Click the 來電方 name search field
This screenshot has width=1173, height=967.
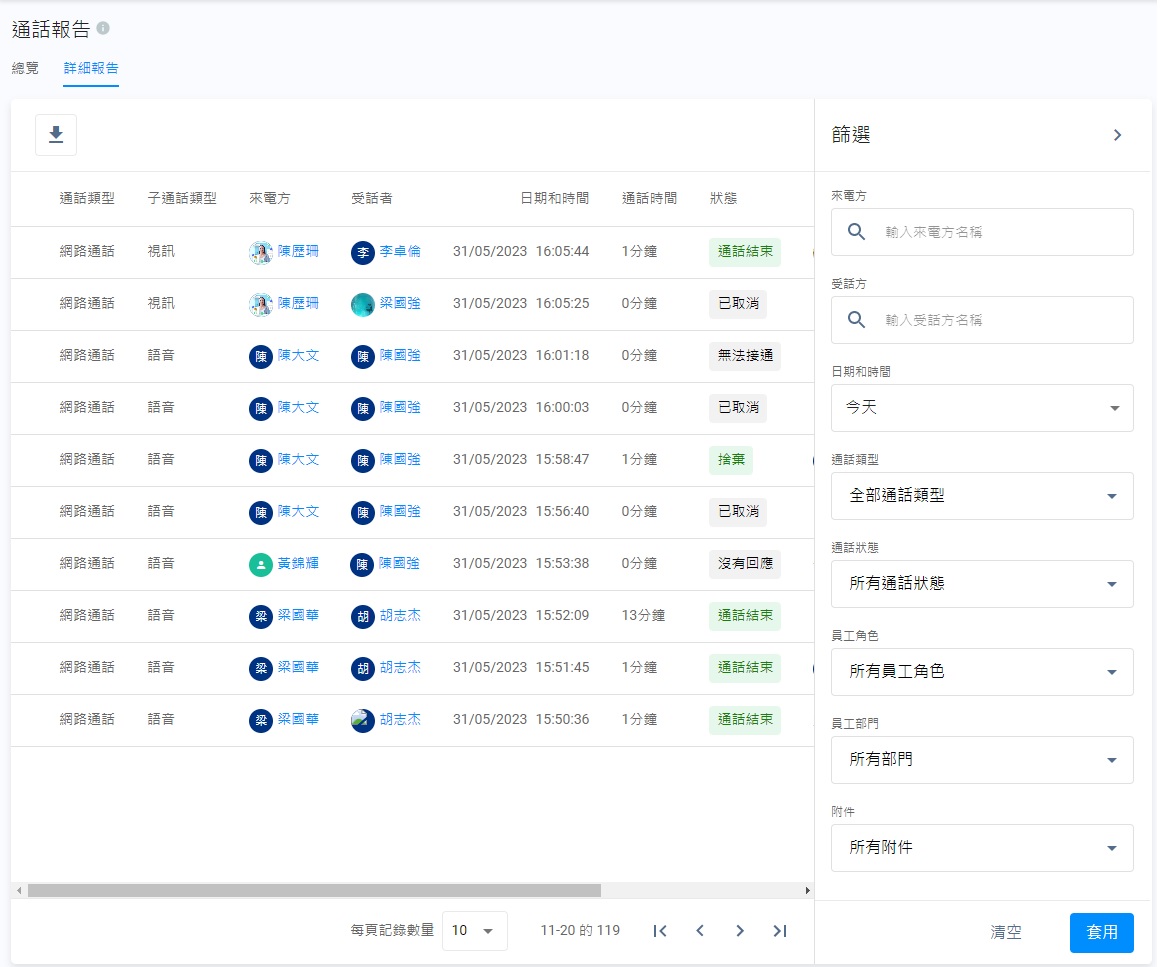coord(1000,232)
